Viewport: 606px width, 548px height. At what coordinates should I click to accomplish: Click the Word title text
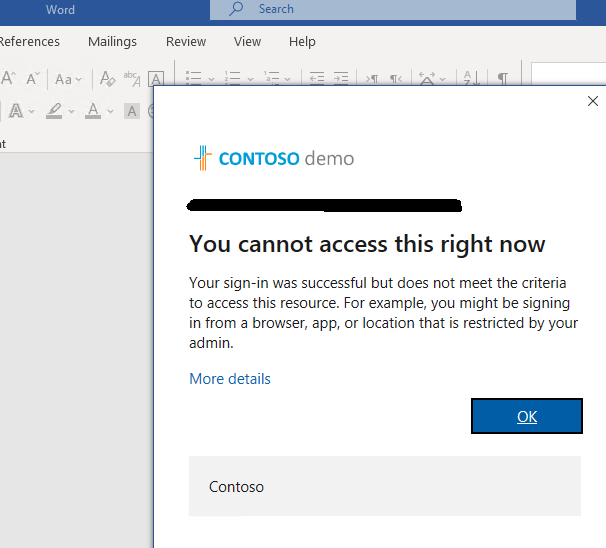click(60, 10)
